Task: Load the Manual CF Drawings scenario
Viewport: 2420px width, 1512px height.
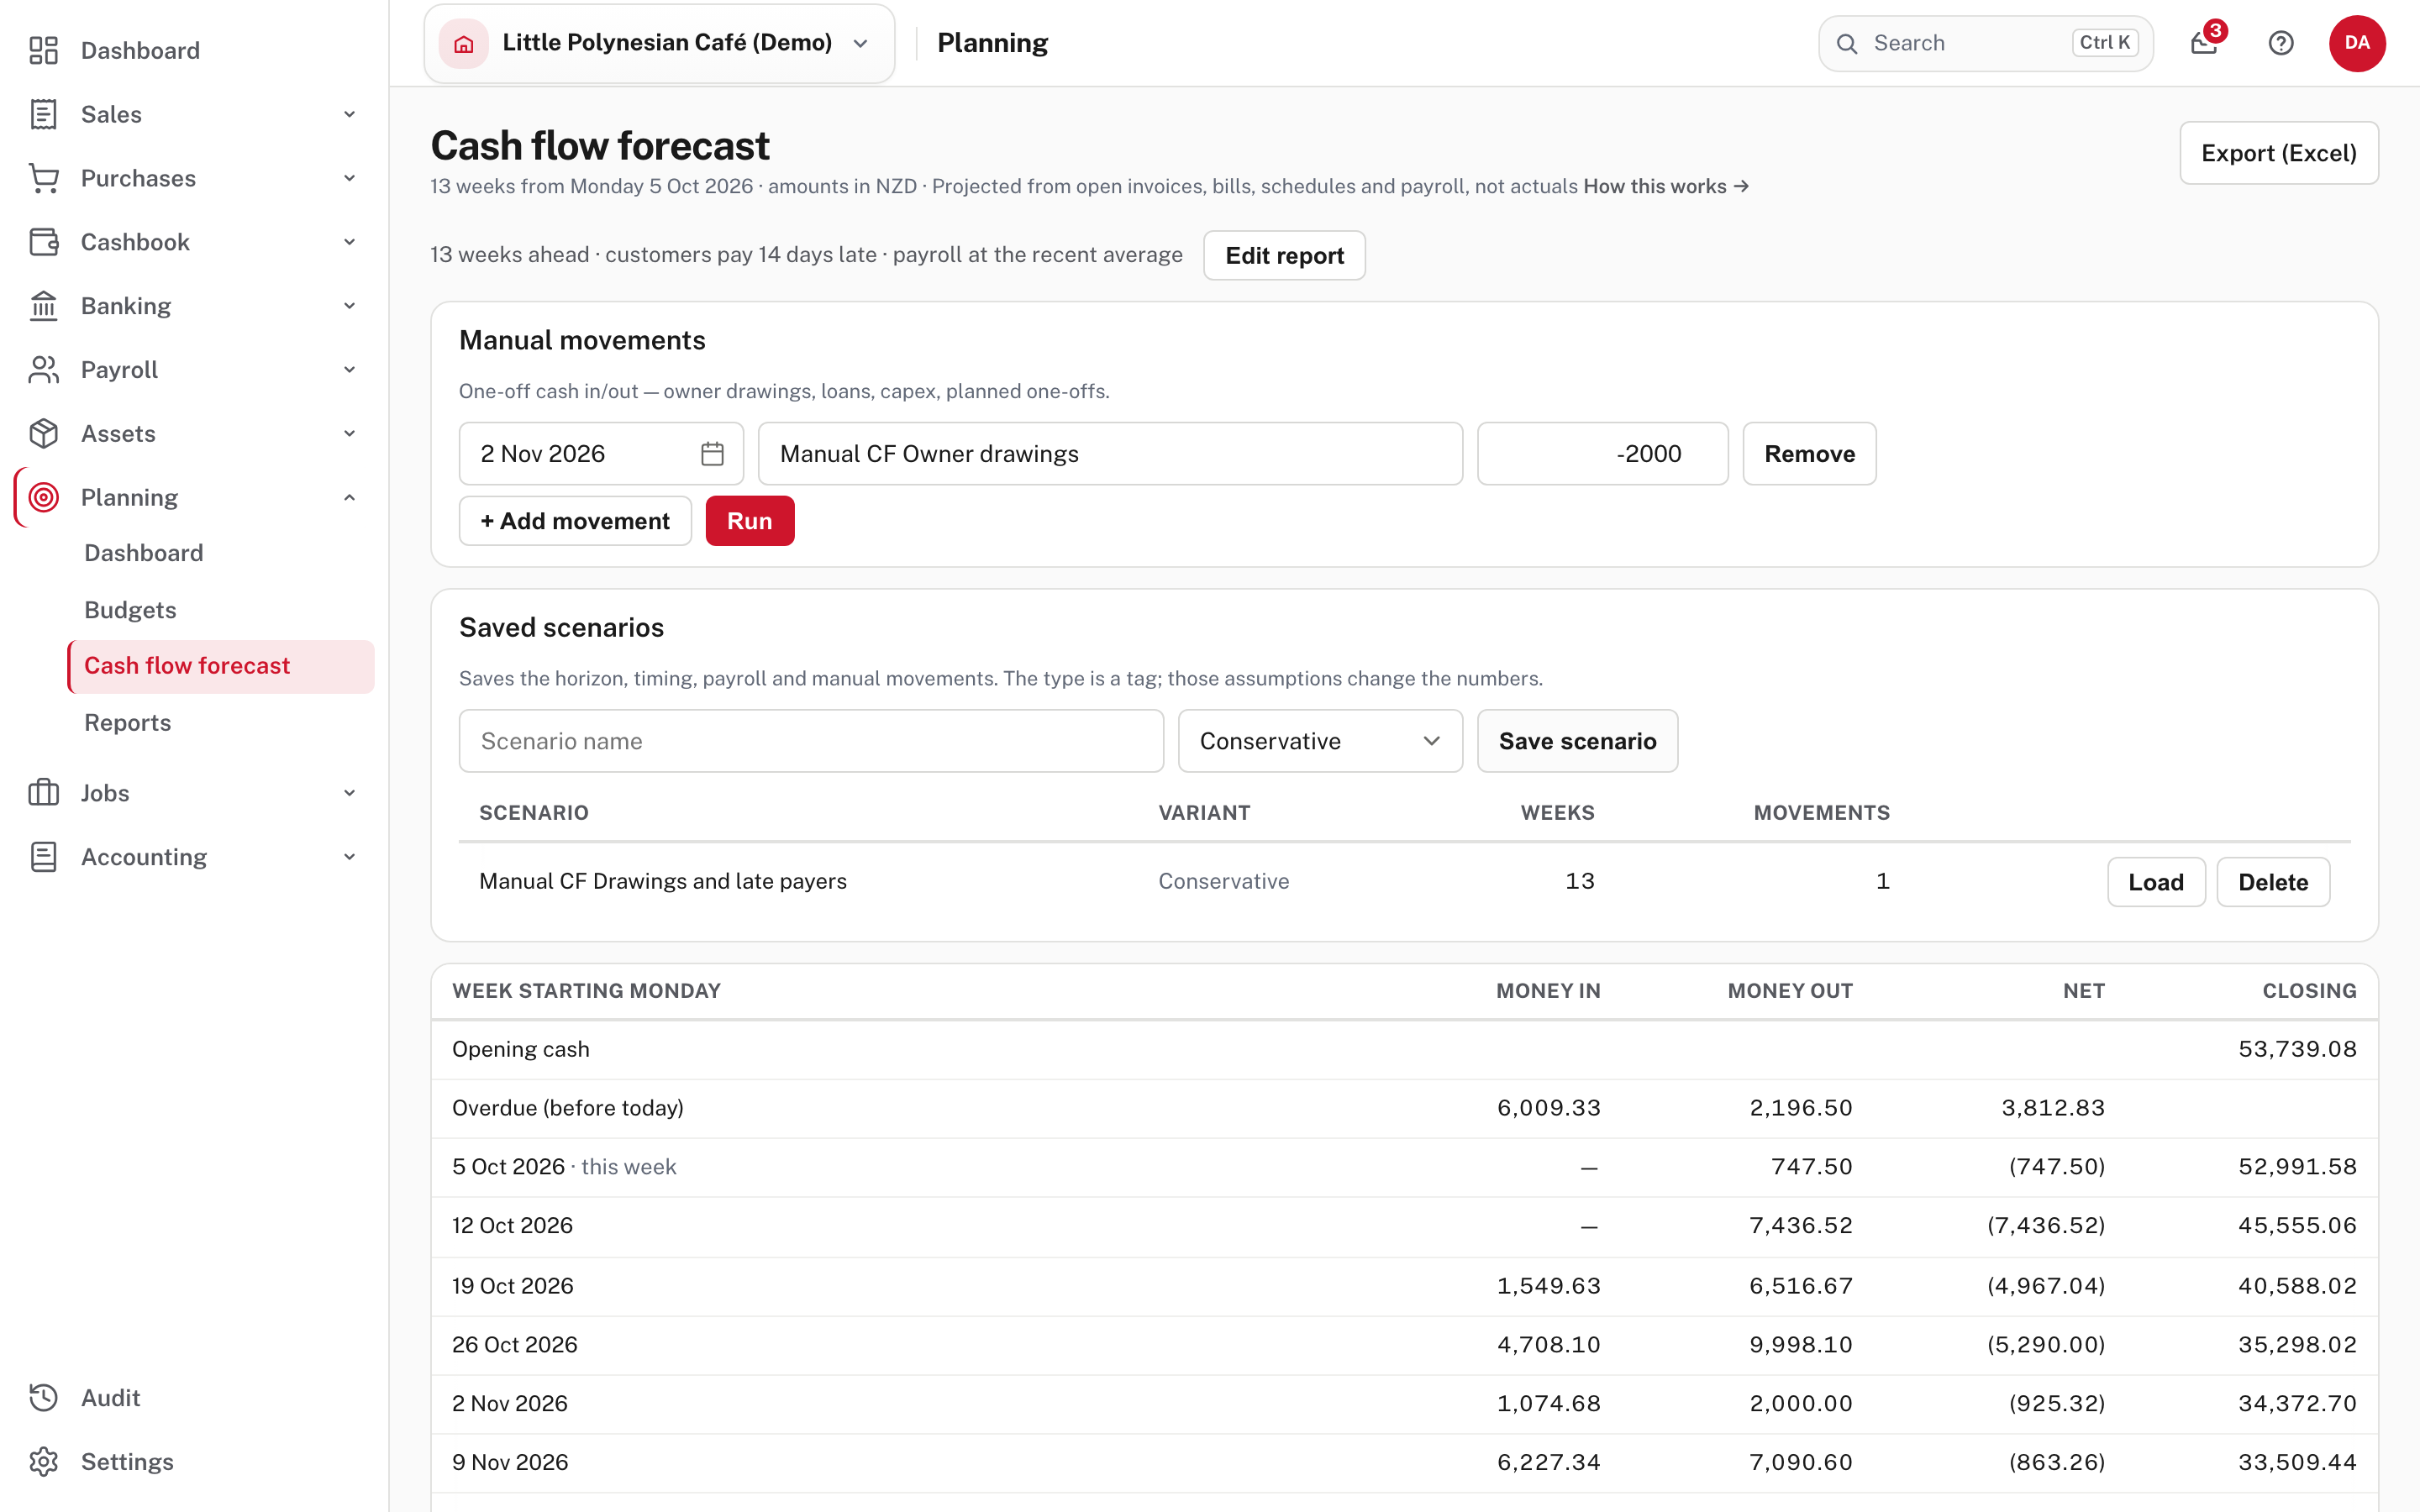Action: click(2156, 882)
